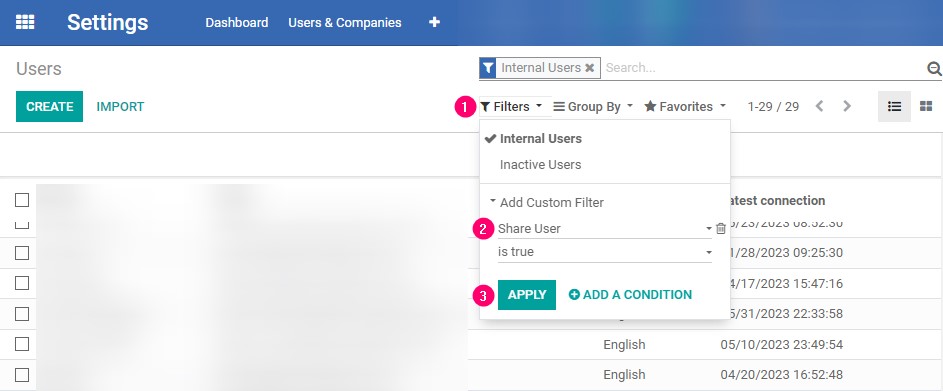The image size is (943, 391).
Task: Go to the previous page arrow
Action: tap(819, 106)
